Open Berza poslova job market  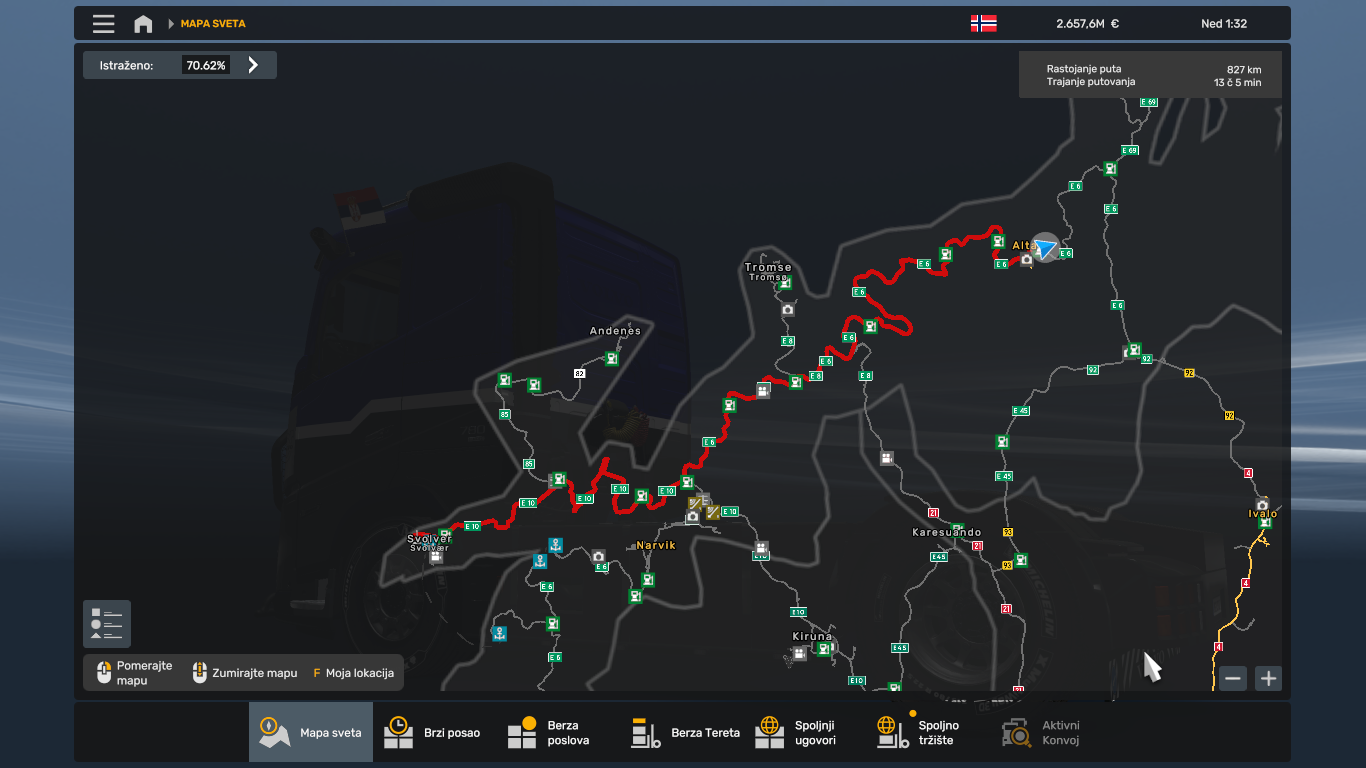(x=548, y=732)
